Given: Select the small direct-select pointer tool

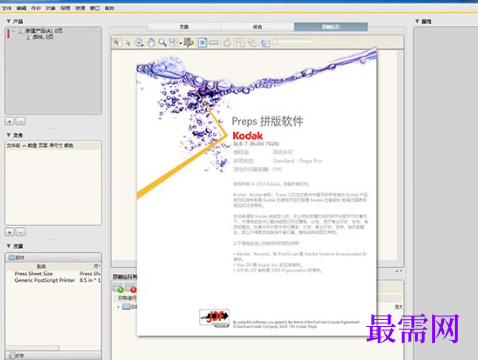Looking at the screenshot, I should tap(128, 43).
